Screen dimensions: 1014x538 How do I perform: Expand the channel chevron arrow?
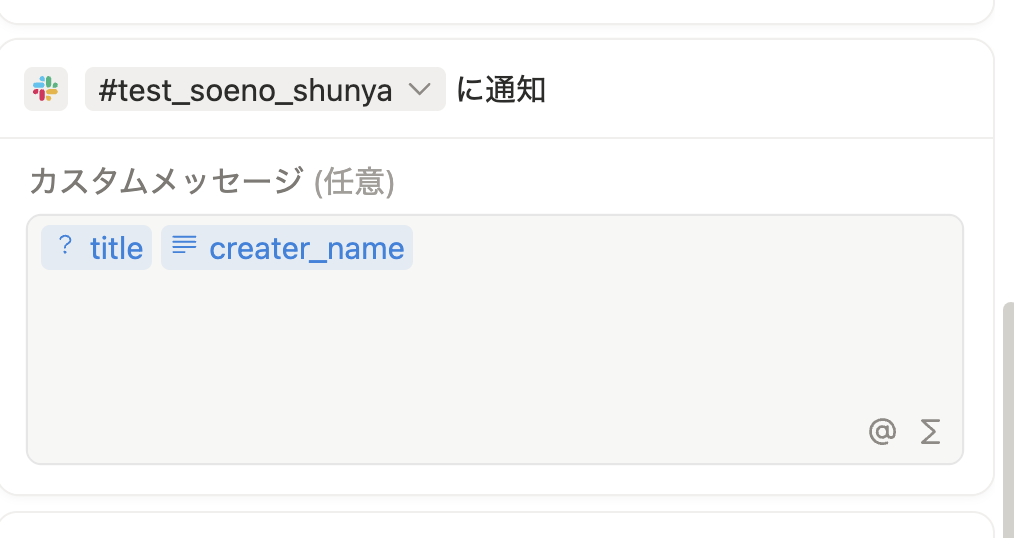421,89
